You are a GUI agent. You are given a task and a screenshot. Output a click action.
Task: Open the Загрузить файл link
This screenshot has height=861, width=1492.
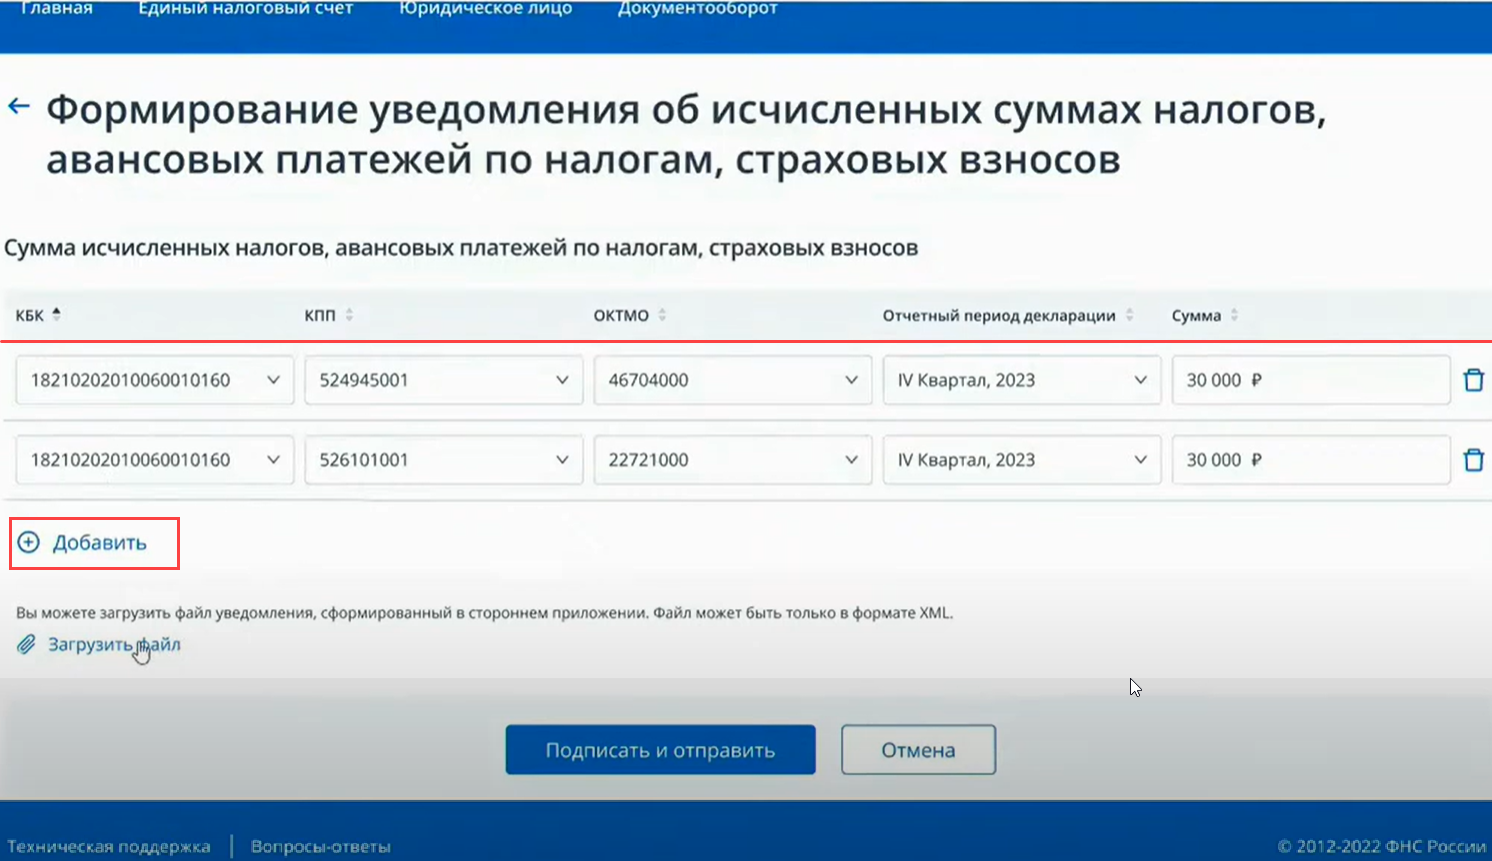point(114,645)
